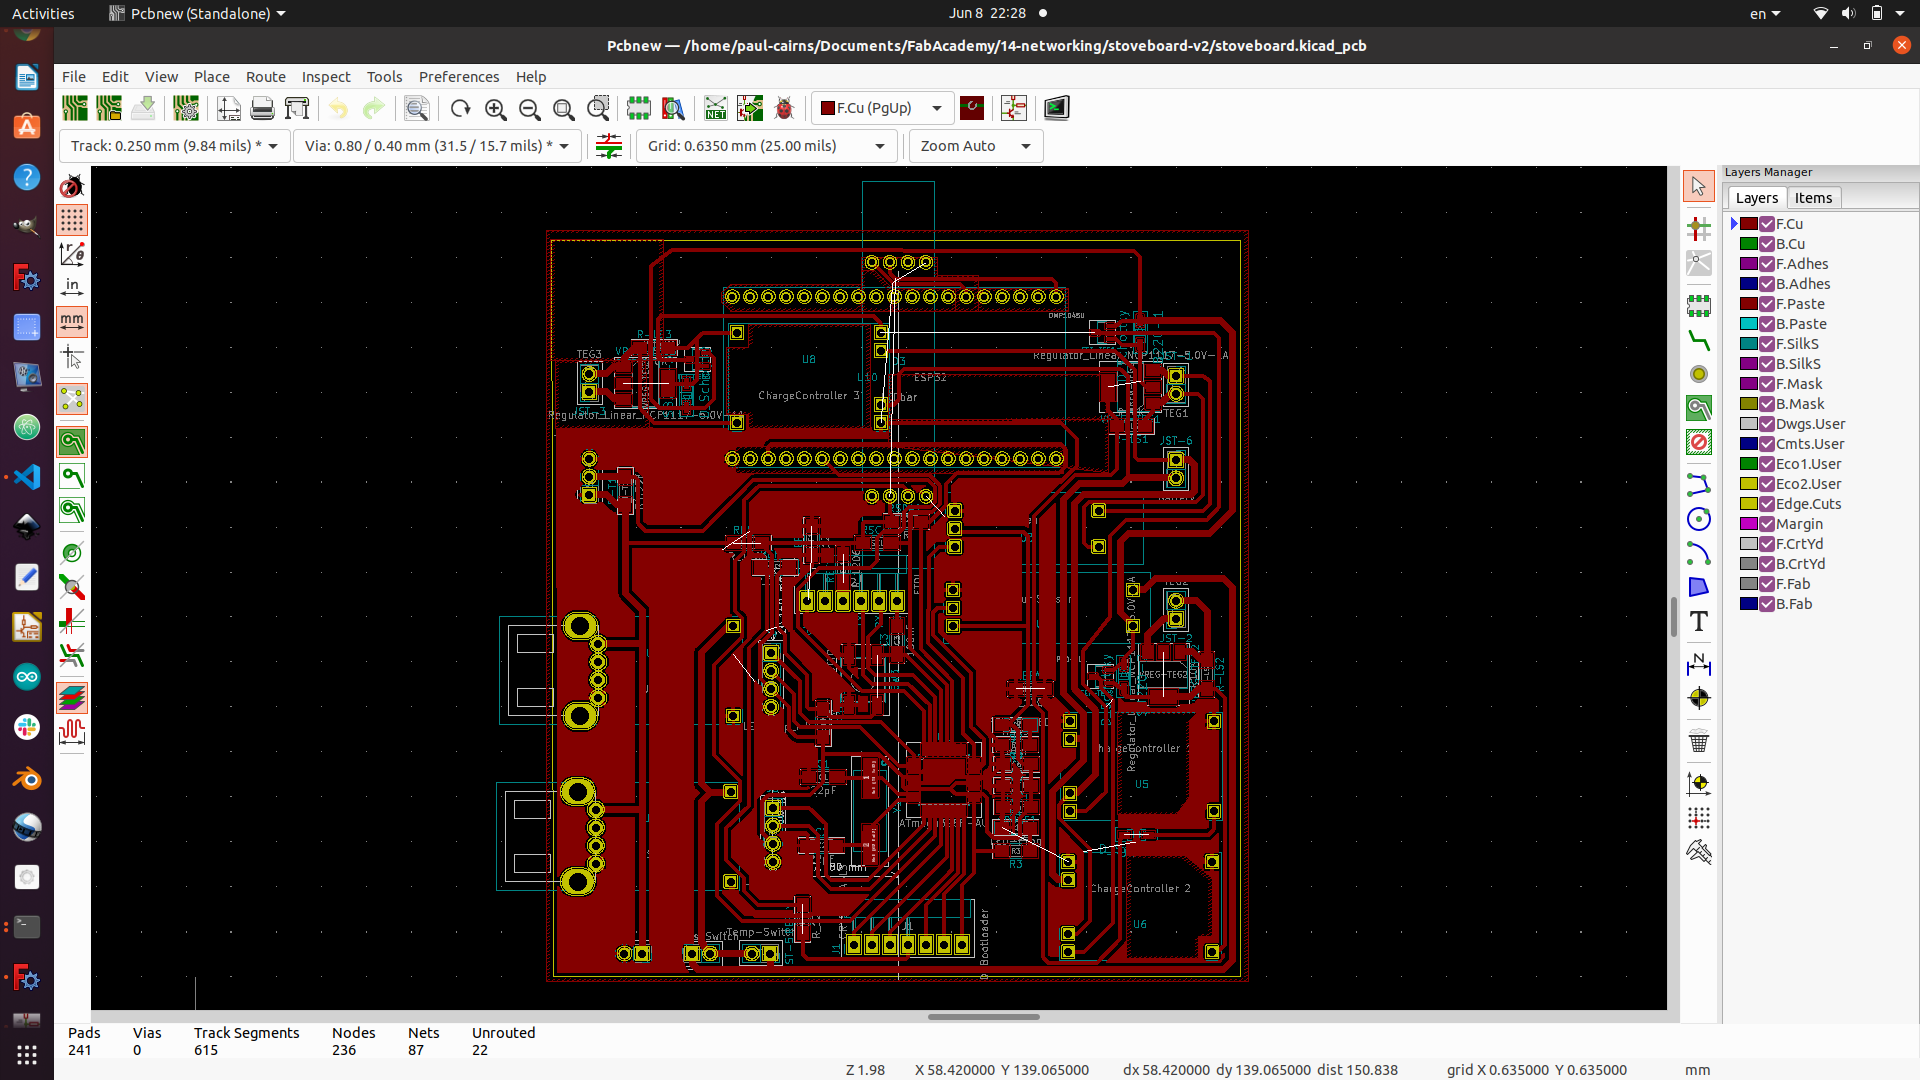The width and height of the screenshot is (1920, 1080).
Task: Select the Add filled zone tool
Action: (x=1698, y=408)
